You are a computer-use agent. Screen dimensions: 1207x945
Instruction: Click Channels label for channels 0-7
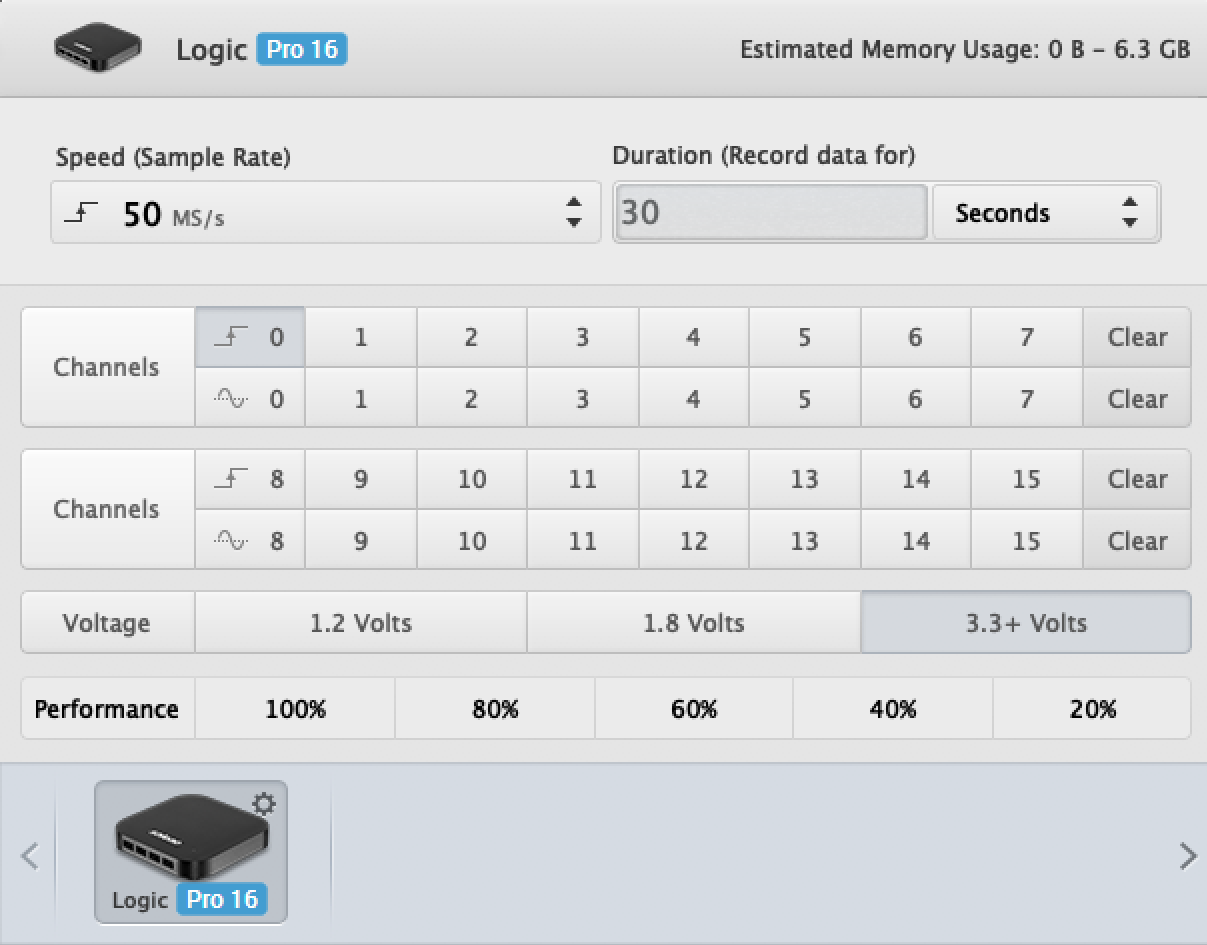tap(107, 367)
